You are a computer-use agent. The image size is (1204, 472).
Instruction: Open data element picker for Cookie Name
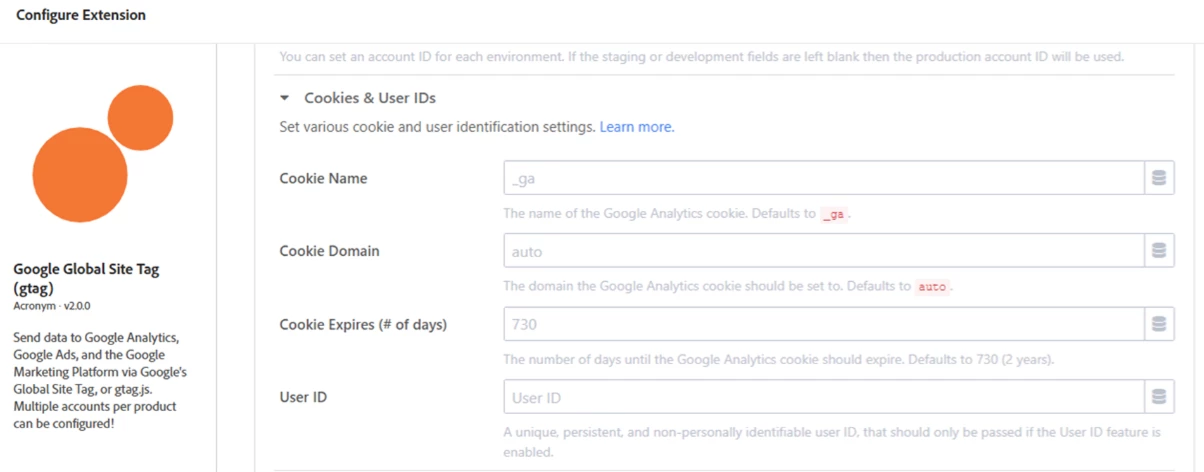point(1159,178)
